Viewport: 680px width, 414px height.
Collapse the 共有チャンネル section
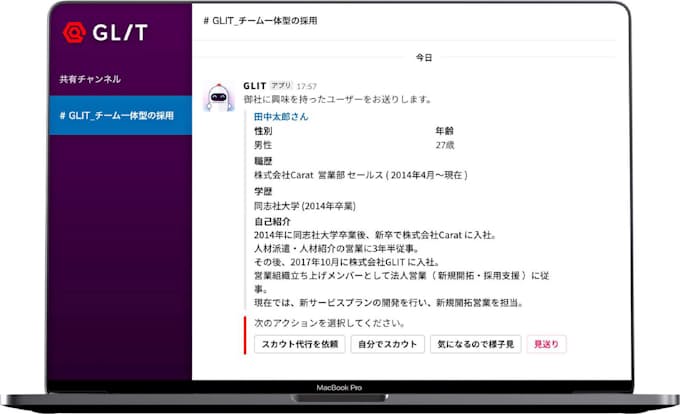click(x=90, y=78)
